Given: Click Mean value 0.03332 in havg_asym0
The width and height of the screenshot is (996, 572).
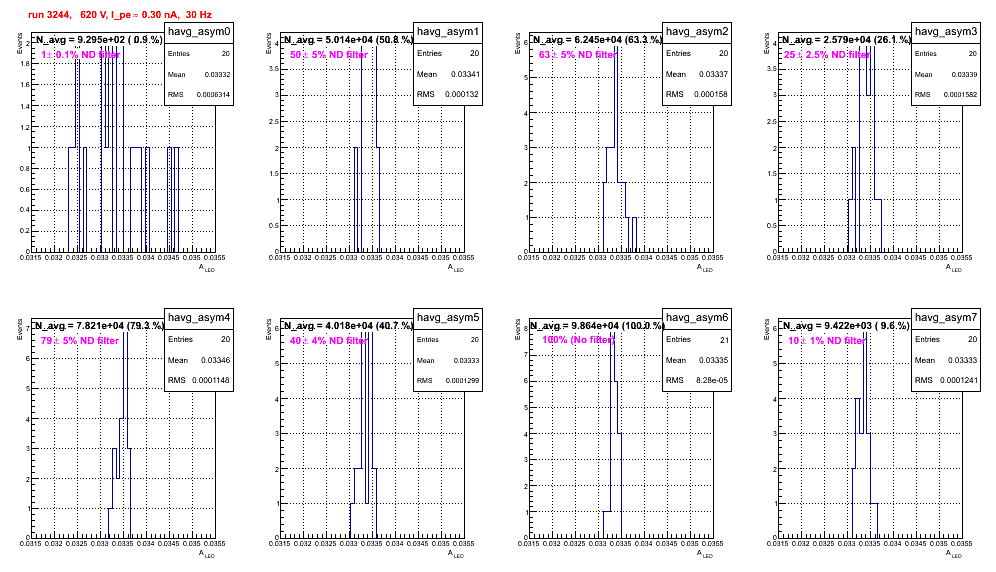Looking at the screenshot, I should coord(217,75).
